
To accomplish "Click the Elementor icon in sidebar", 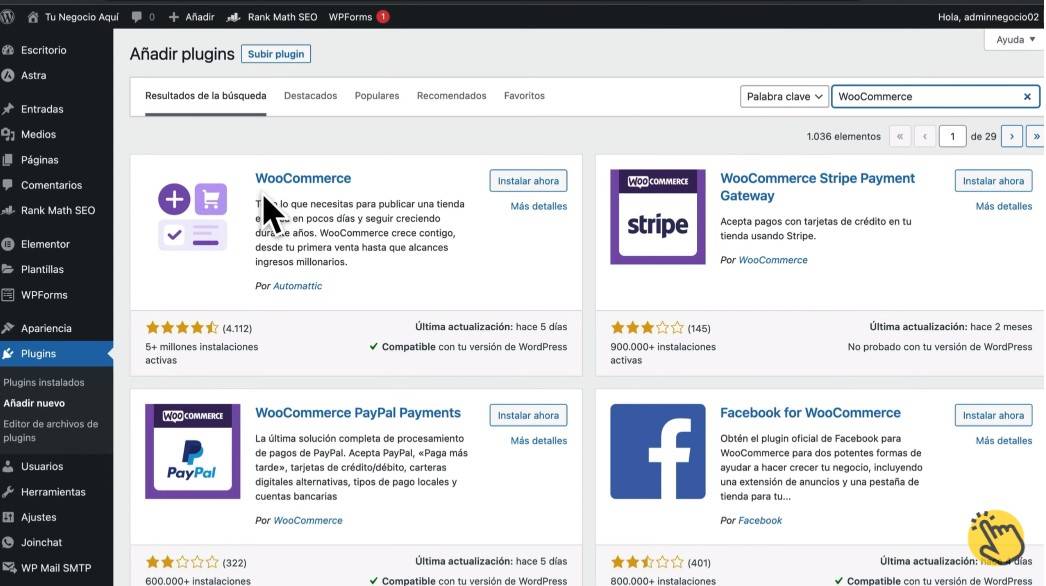I will (8, 244).
